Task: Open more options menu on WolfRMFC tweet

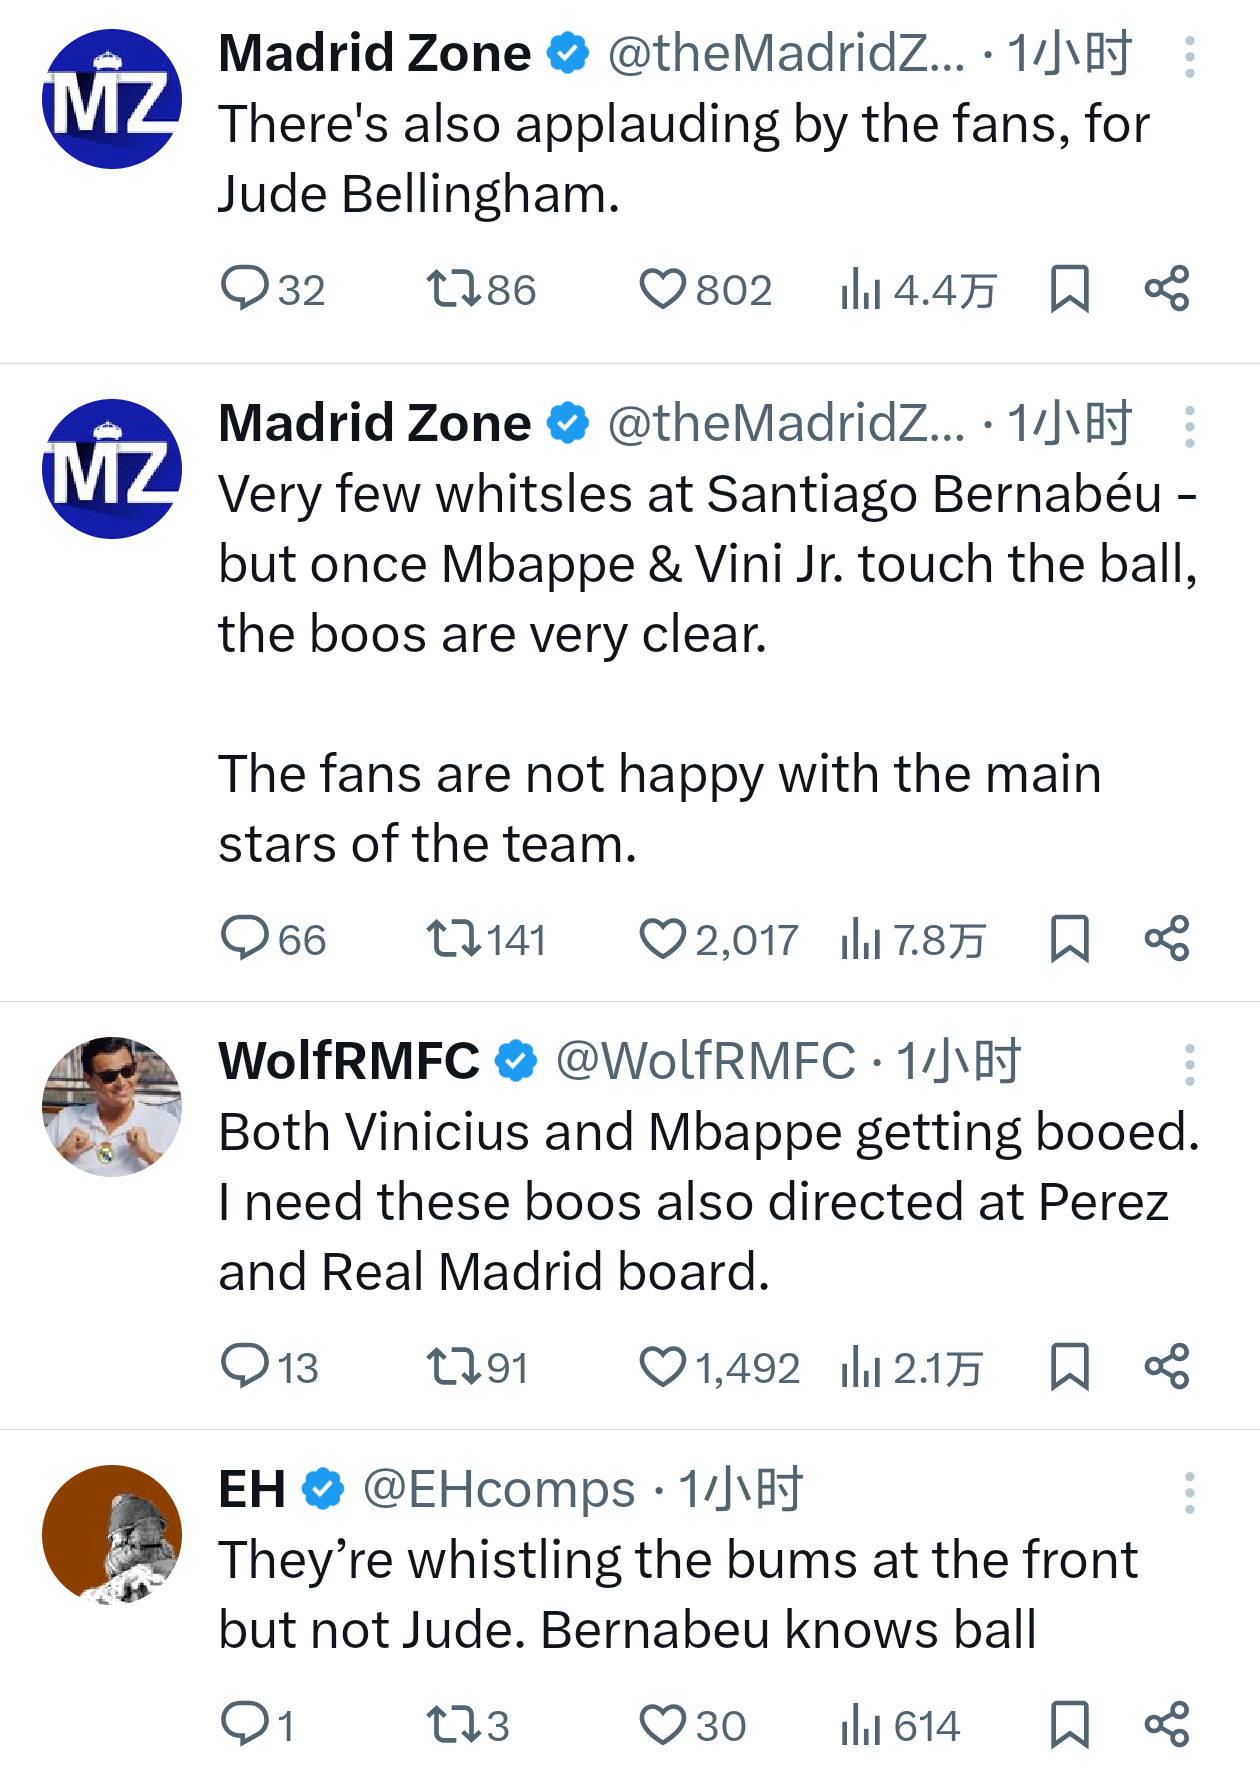Action: (x=1189, y=1065)
